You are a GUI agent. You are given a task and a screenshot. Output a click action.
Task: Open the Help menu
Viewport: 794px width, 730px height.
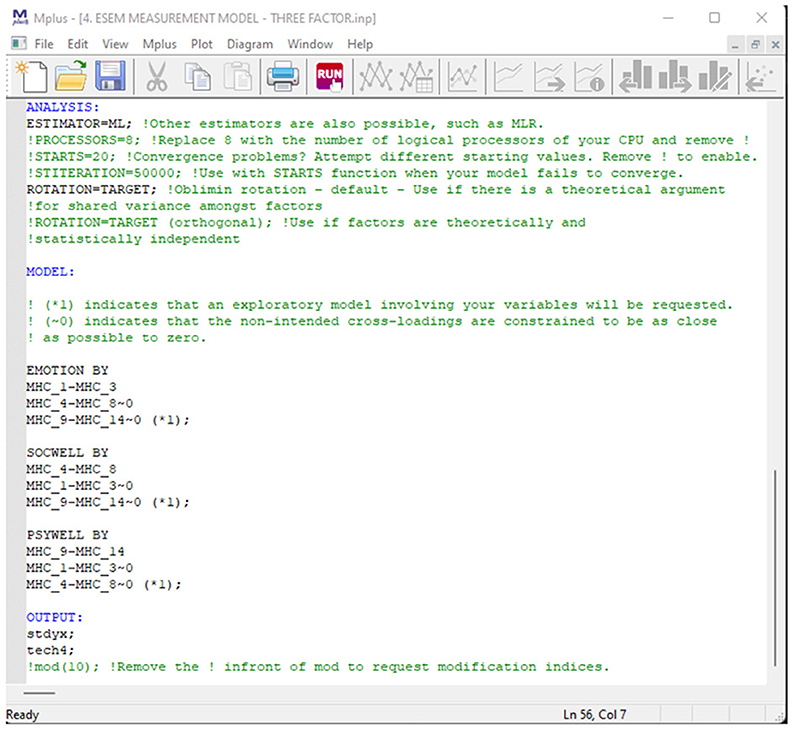tap(360, 44)
